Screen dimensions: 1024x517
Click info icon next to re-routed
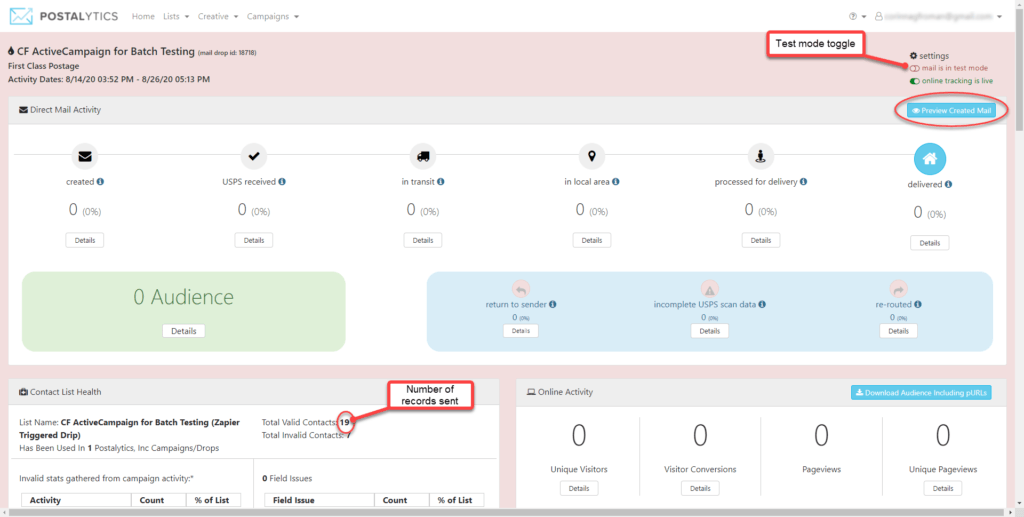tap(918, 304)
